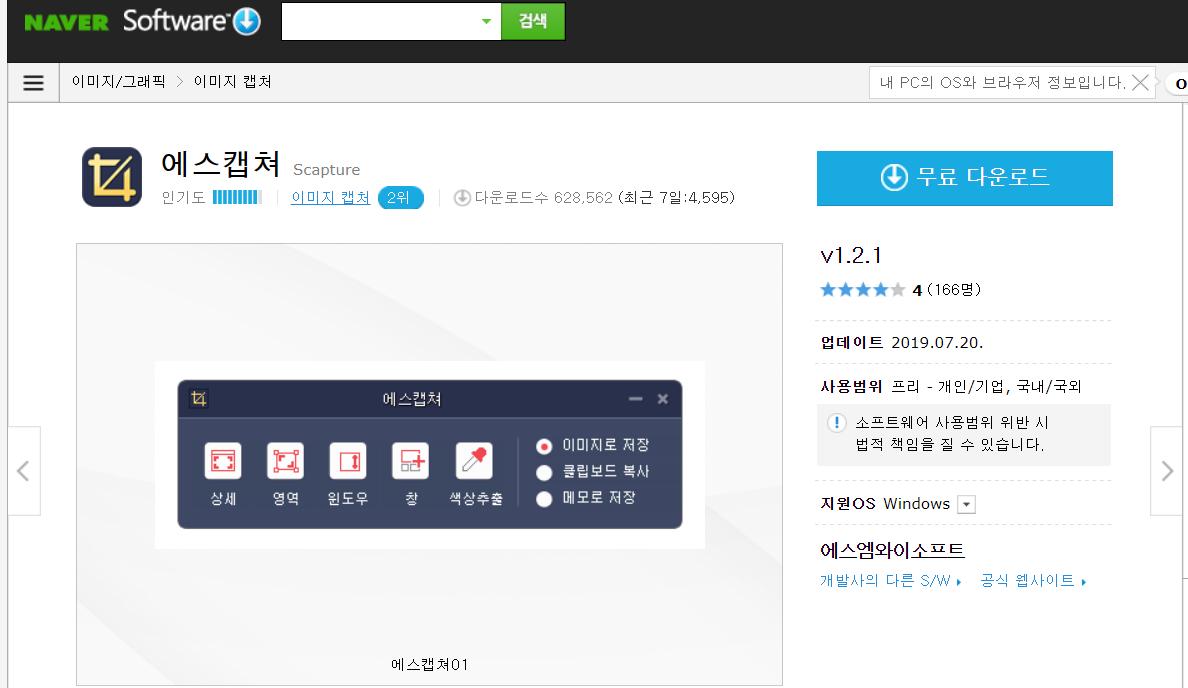Open the hamburger menu icon
The image size is (1188, 688).
[33, 83]
